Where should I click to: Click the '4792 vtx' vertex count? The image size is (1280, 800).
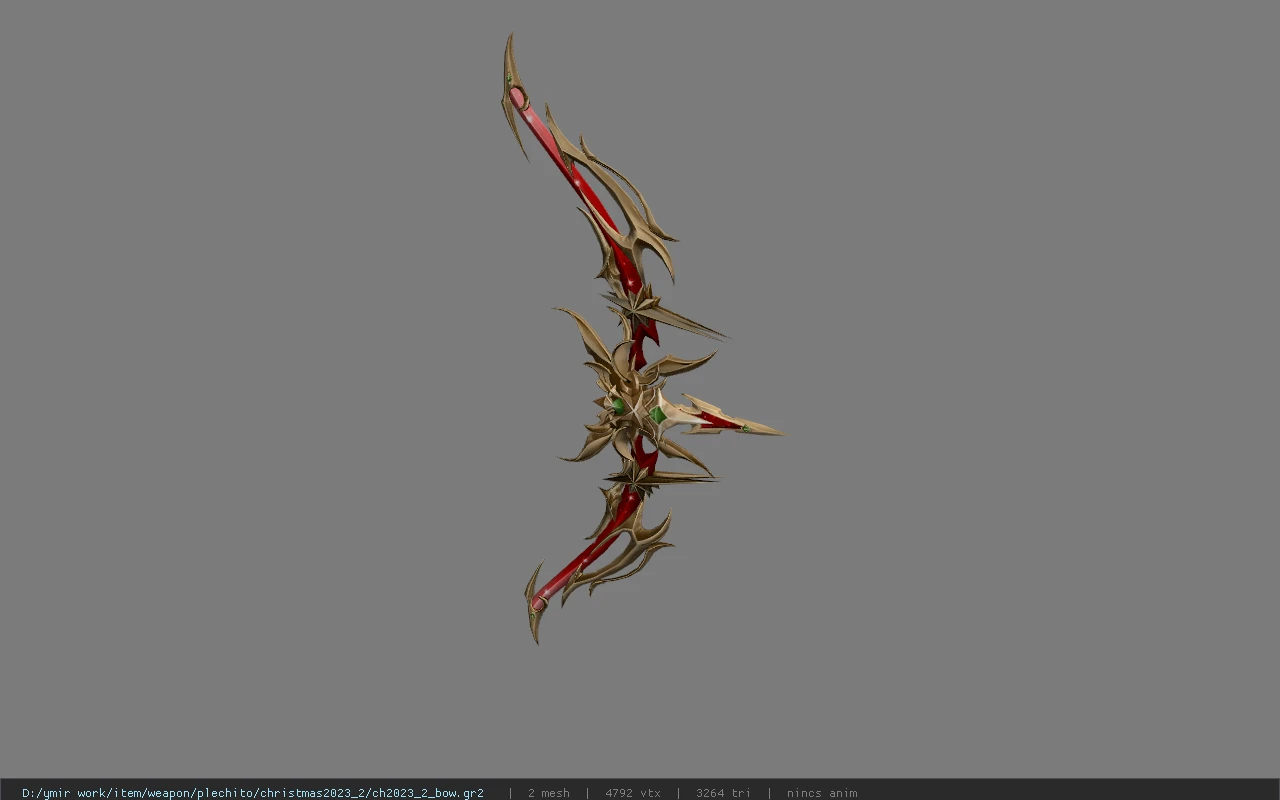(633, 793)
